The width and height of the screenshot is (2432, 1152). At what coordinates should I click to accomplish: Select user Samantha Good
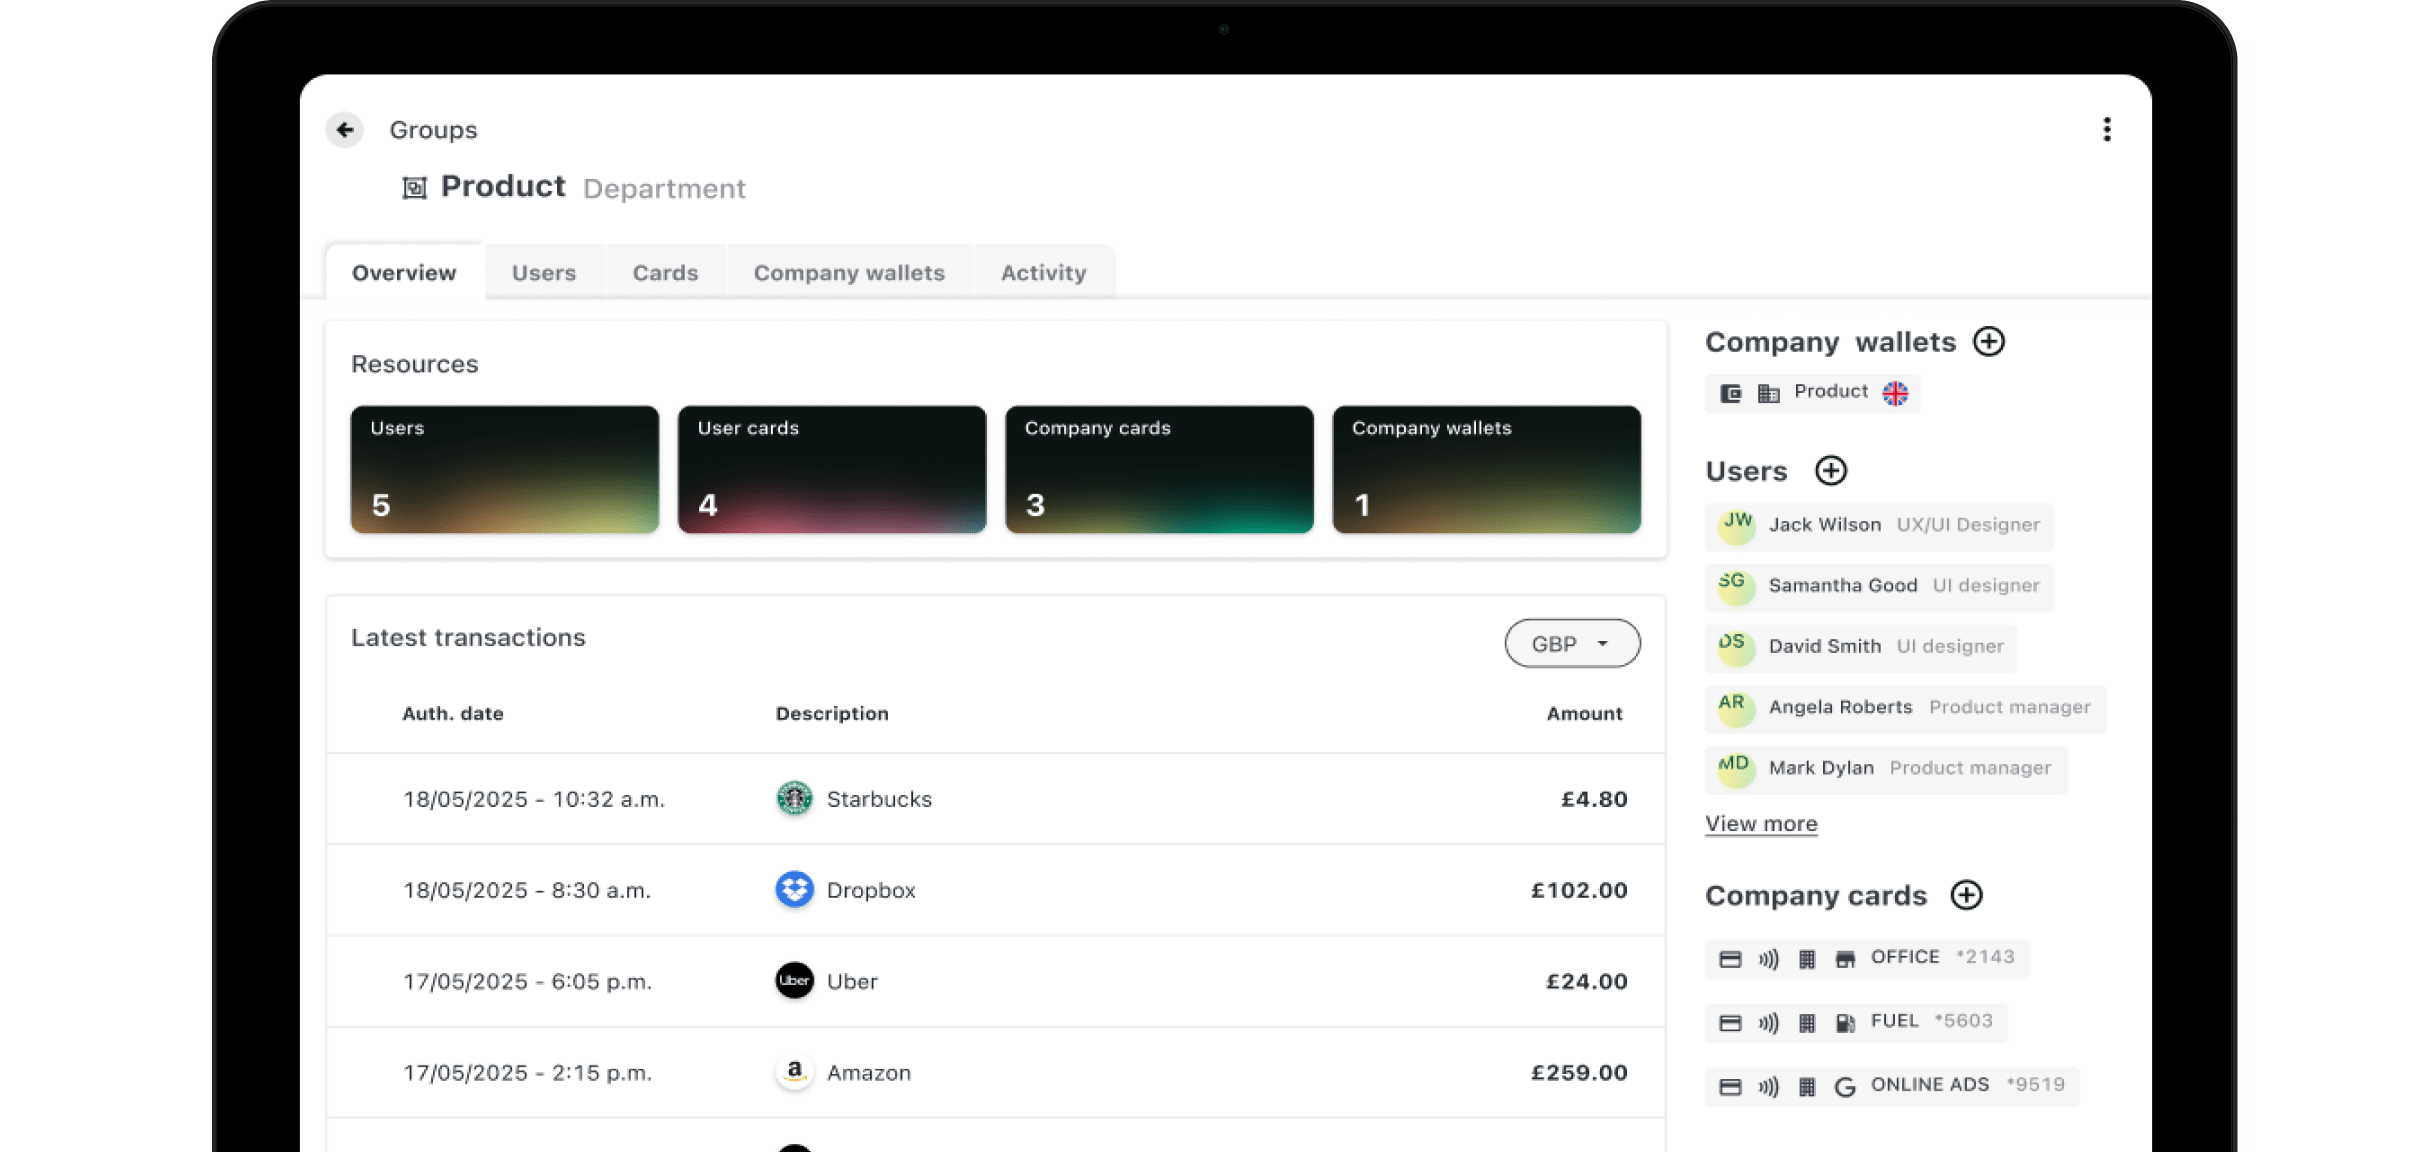pyautogui.click(x=1879, y=587)
